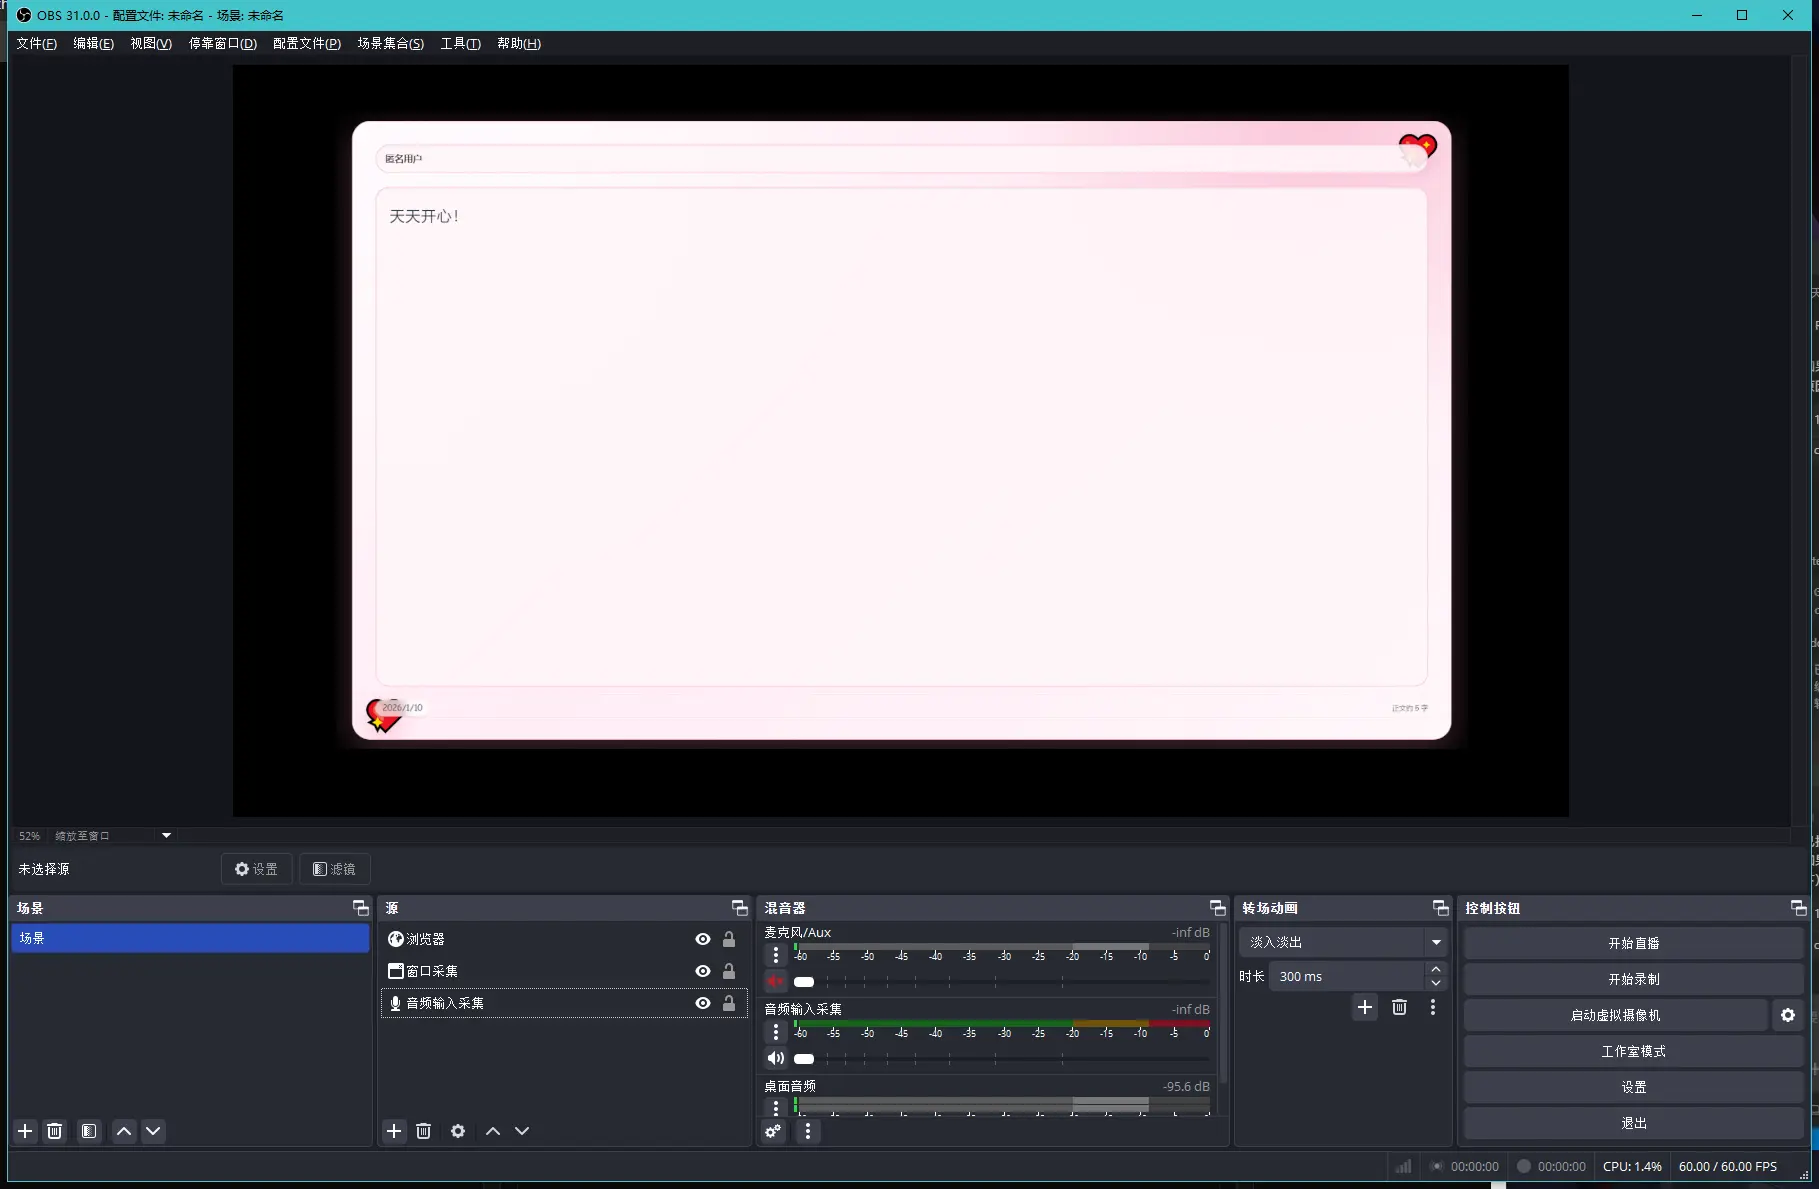Delete selected scene using trash icon
This screenshot has height=1189, width=1819.
(x=55, y=1131)
